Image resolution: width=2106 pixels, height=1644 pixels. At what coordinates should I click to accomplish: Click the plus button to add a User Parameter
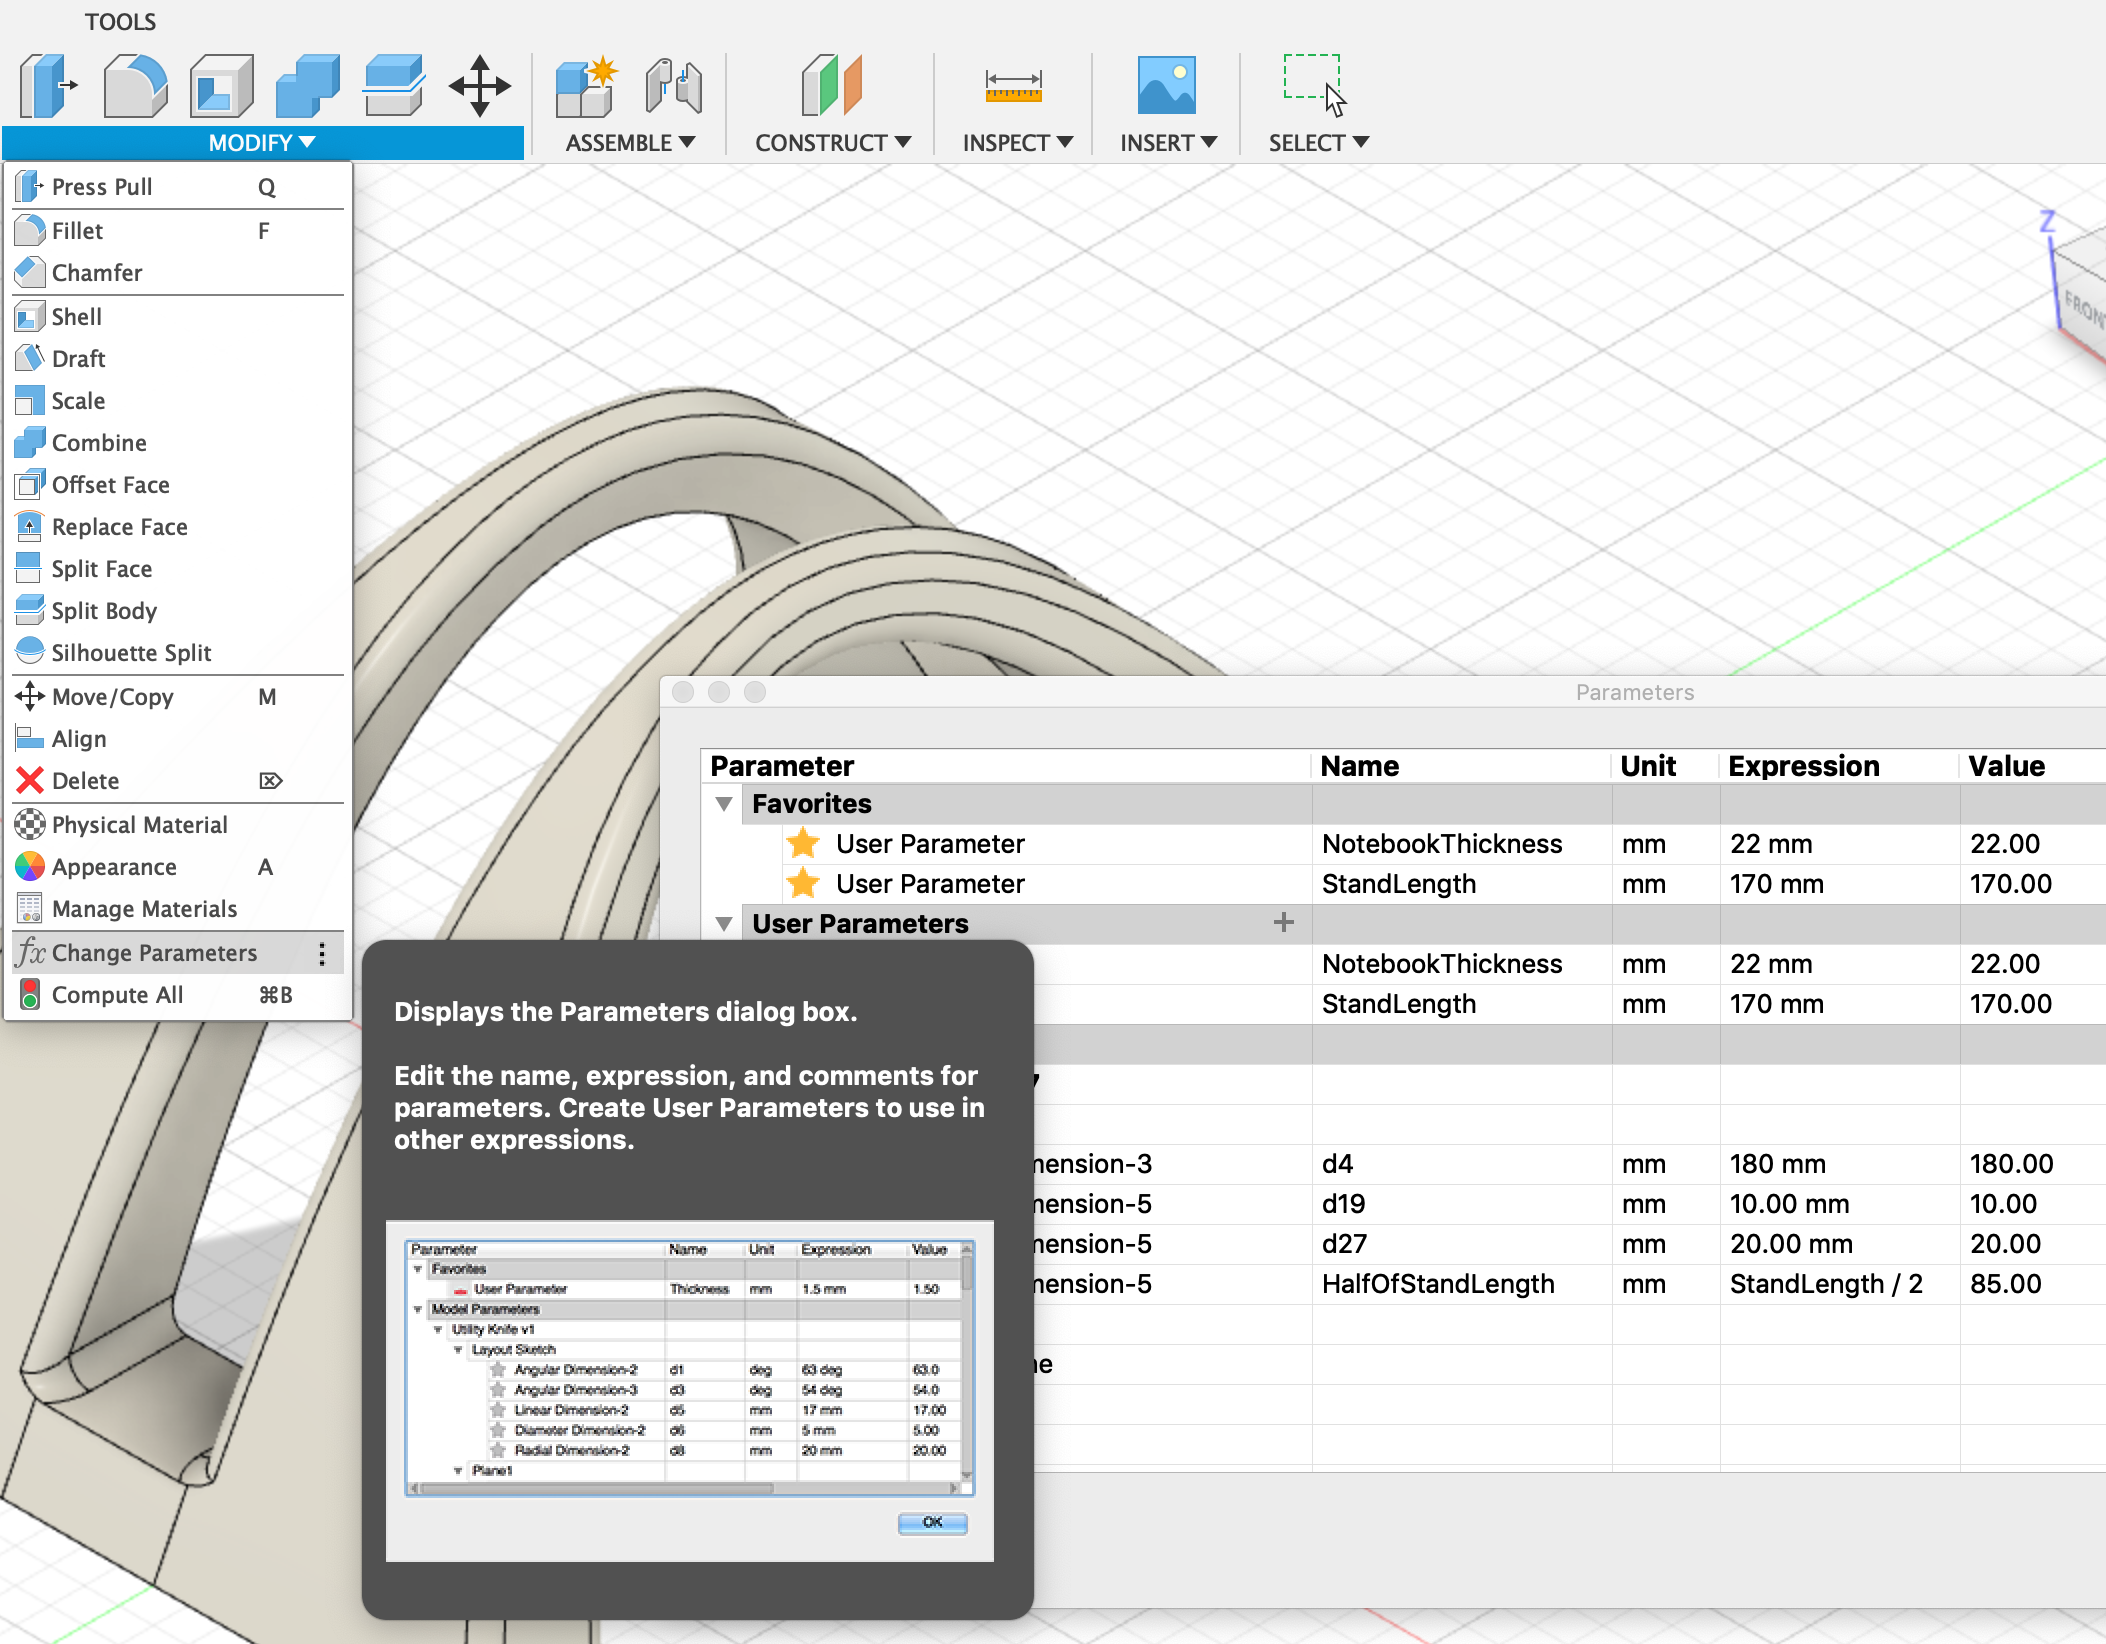[x=1283, y=922]
